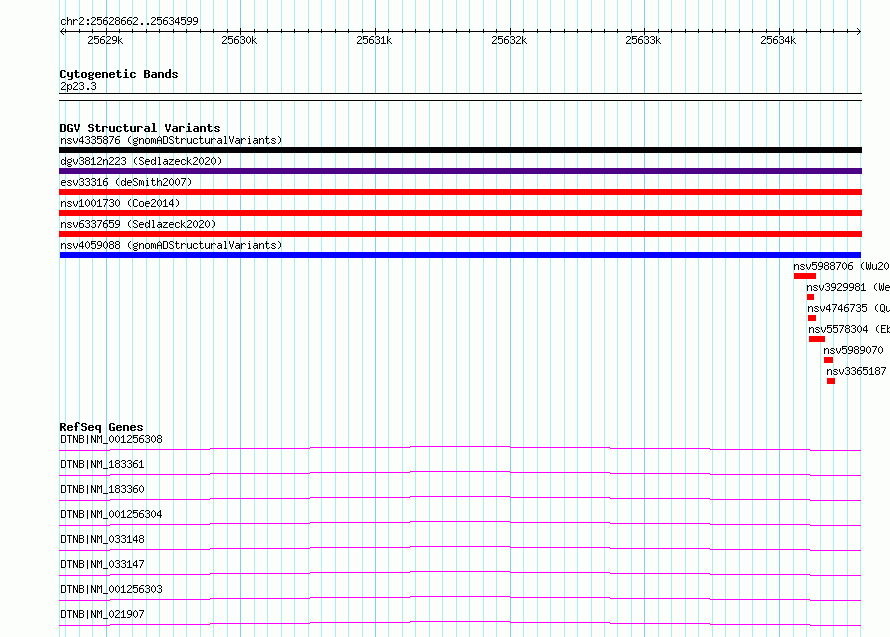Screen dimensions: 890x637
Task: Click the red bar for nsv1001730
Action: [460, 213]
